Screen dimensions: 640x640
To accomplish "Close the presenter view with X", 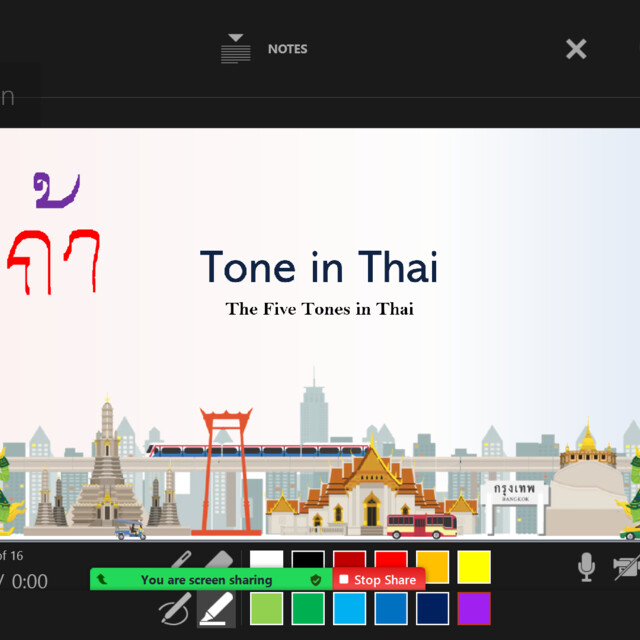I will coord(576,49).
